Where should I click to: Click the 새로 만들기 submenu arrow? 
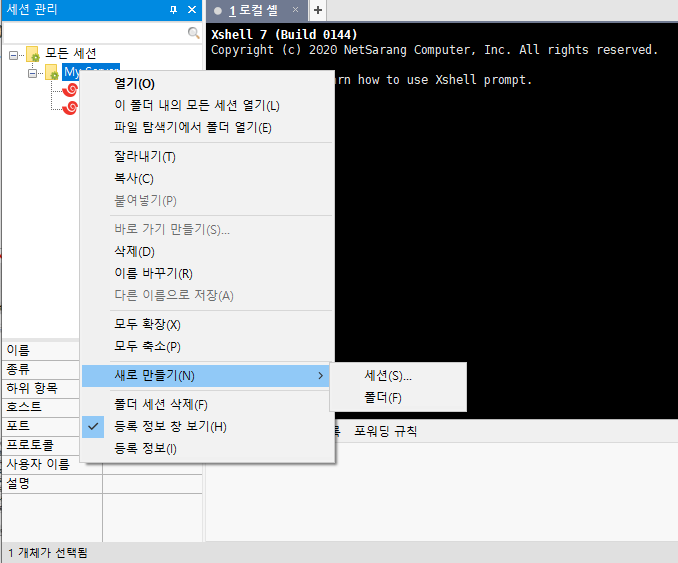(320, 376)
